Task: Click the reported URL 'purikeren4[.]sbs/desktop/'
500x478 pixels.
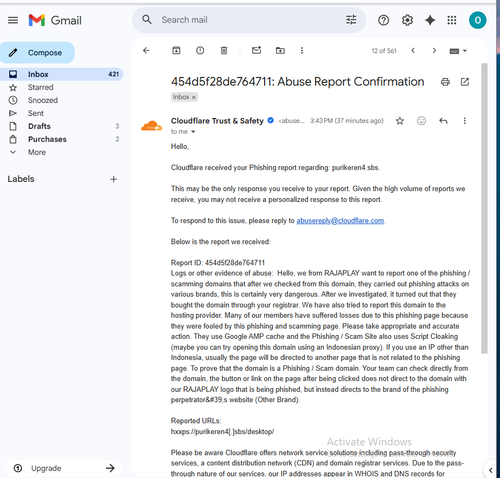Action: click(222, 432)
